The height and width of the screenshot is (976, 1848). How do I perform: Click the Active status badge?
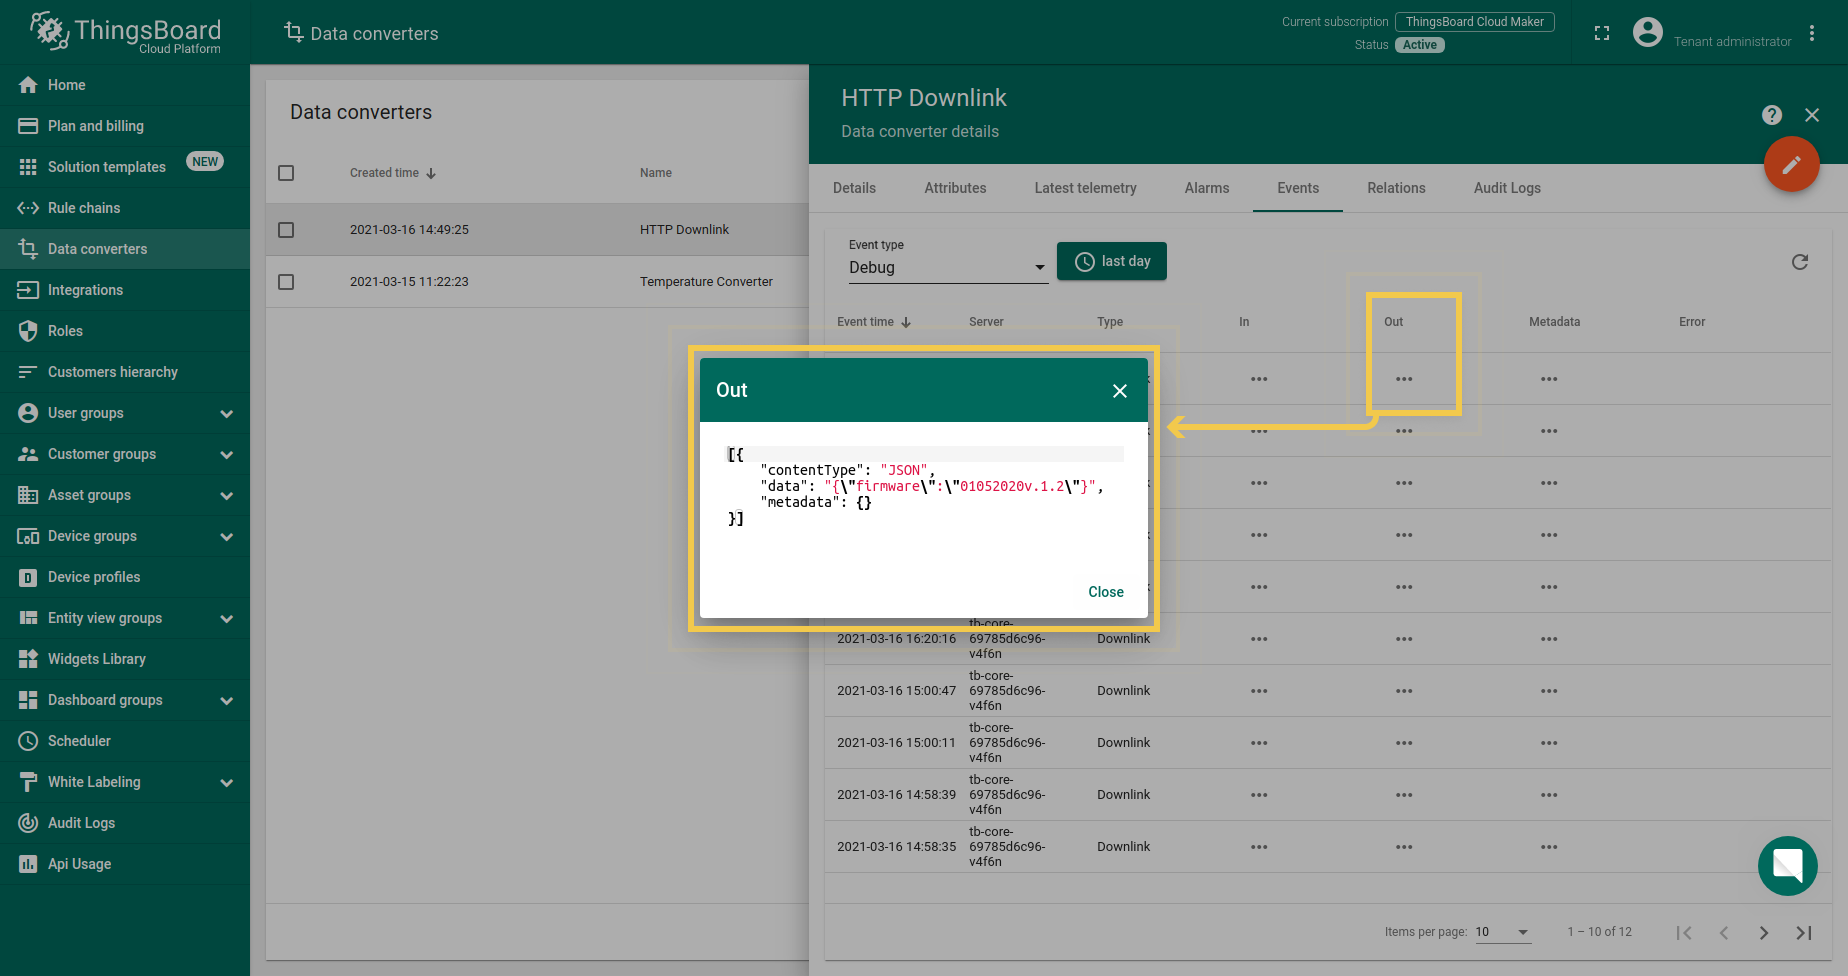[1419, 45]
